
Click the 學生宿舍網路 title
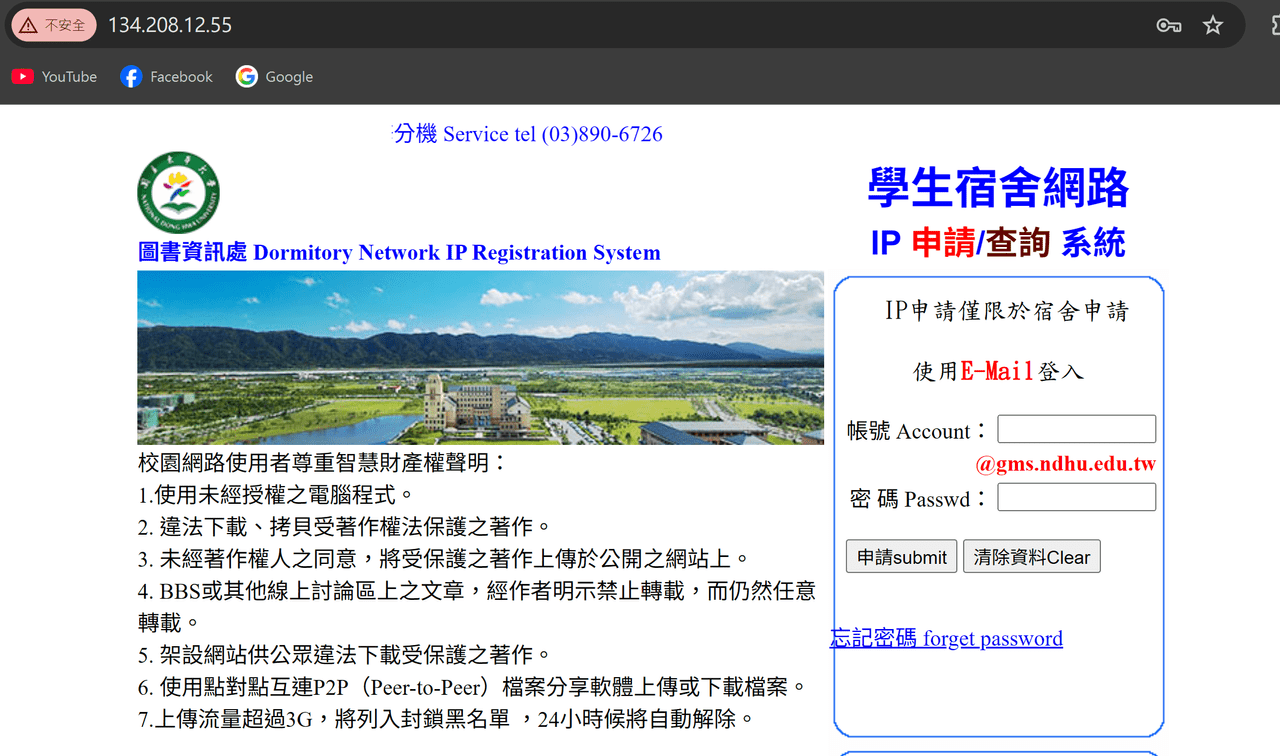click(998, 188)
